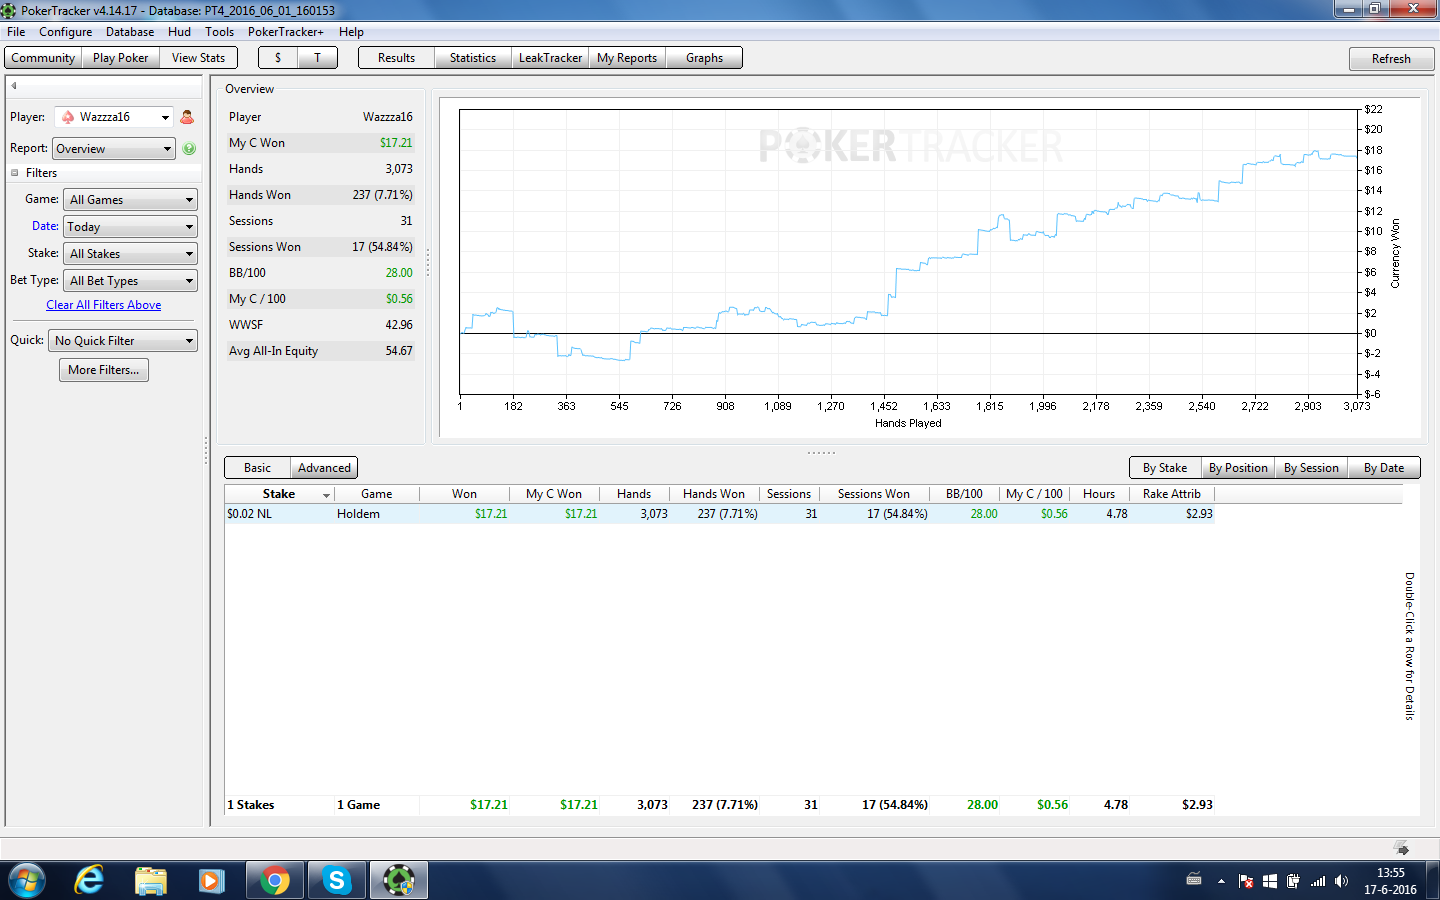Open the PokerTracker+ menu
Screen dimensions: 1440x900
pyautogui.click(x=286, y=32)
